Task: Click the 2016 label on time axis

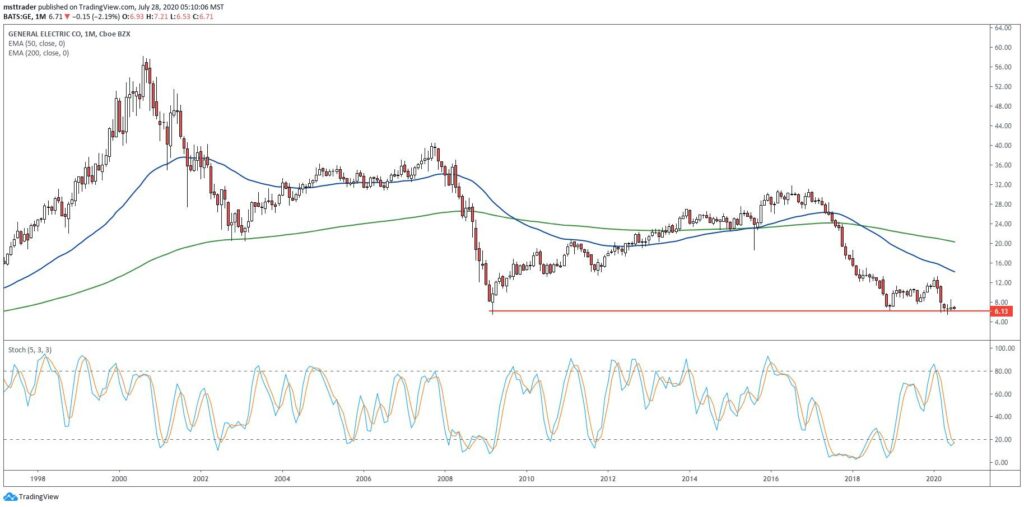Action: coord(771,478)
